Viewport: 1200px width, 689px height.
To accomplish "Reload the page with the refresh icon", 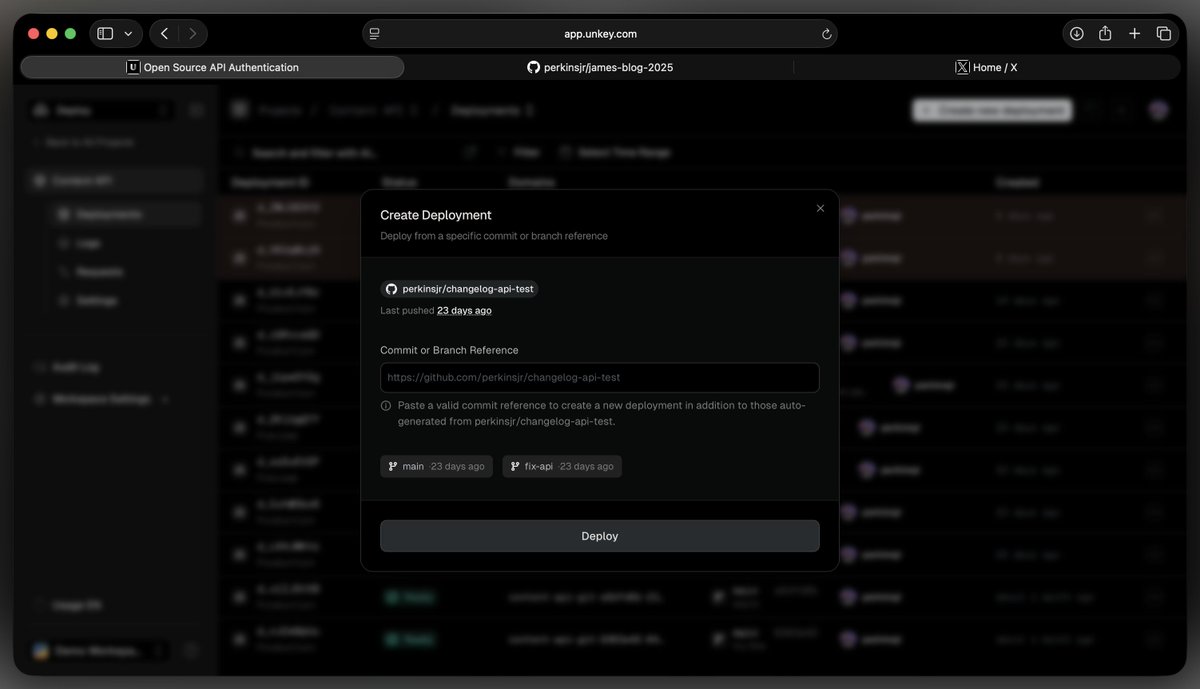I will pyautogui.click(x=826, y=33).
